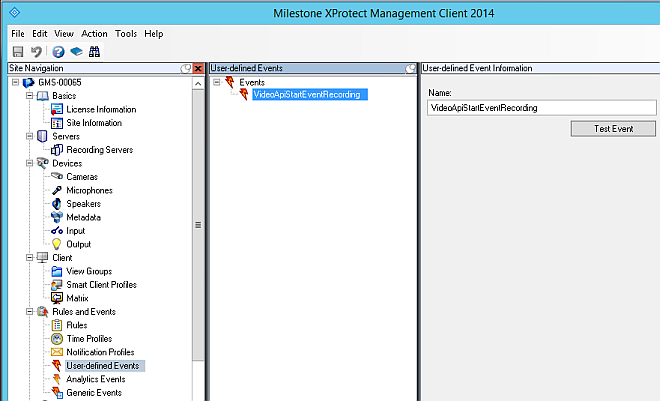Click the event Name text field
660x401 pixels.
pos(540,107)
